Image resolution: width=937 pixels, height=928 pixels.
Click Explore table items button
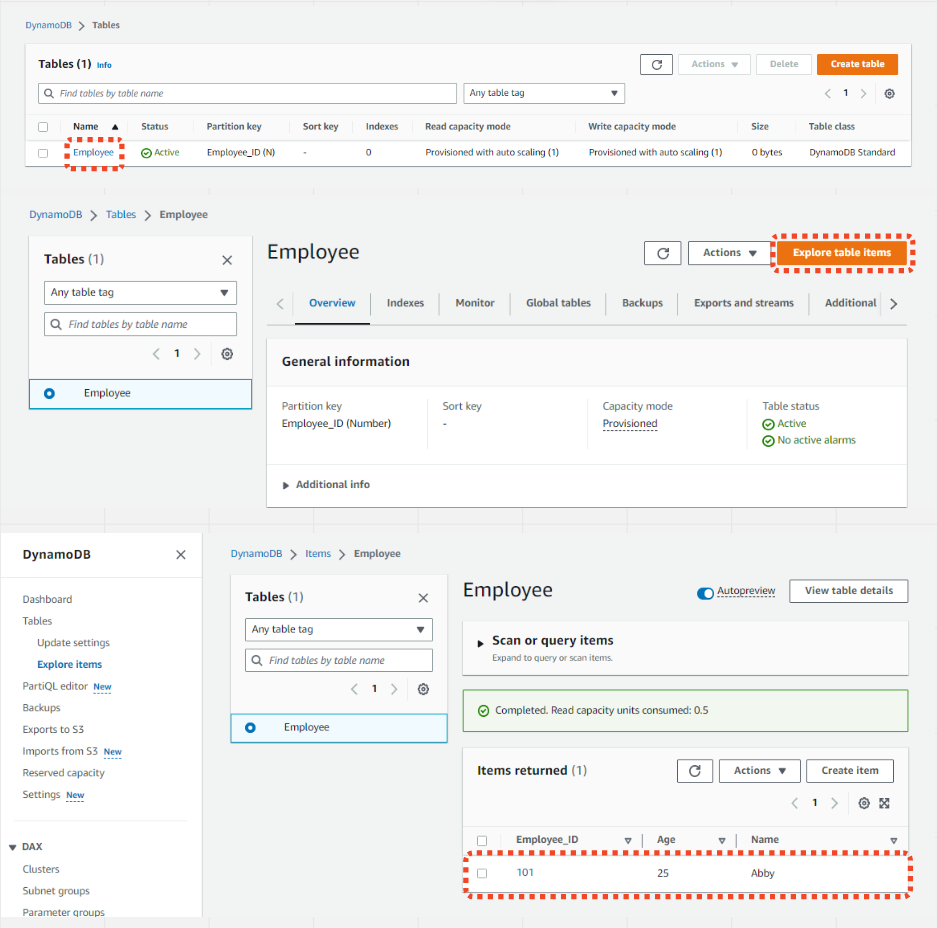pos(841,253)
